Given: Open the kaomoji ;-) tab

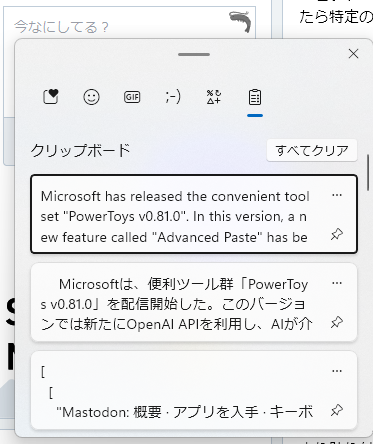Looking at the screenshot, I should [x=173, y=97].
